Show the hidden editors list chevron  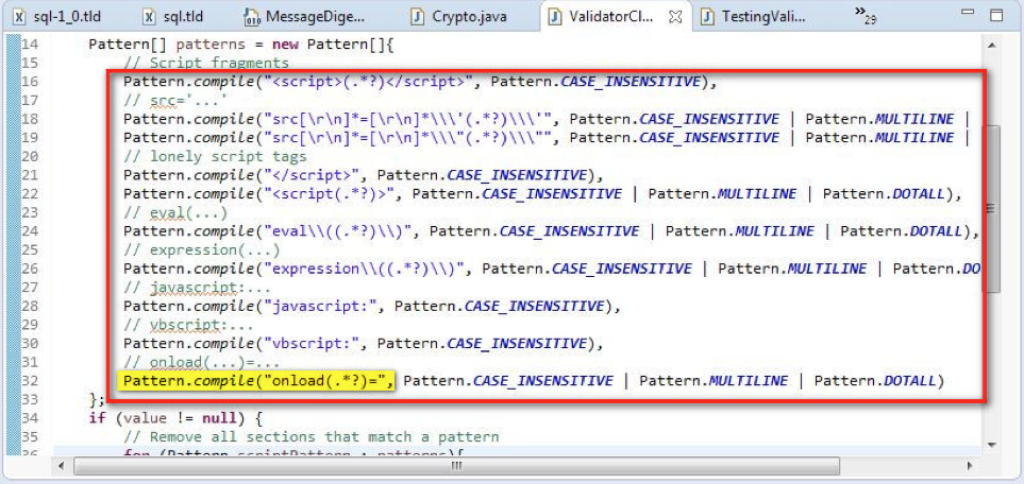(x=865, y=16)
